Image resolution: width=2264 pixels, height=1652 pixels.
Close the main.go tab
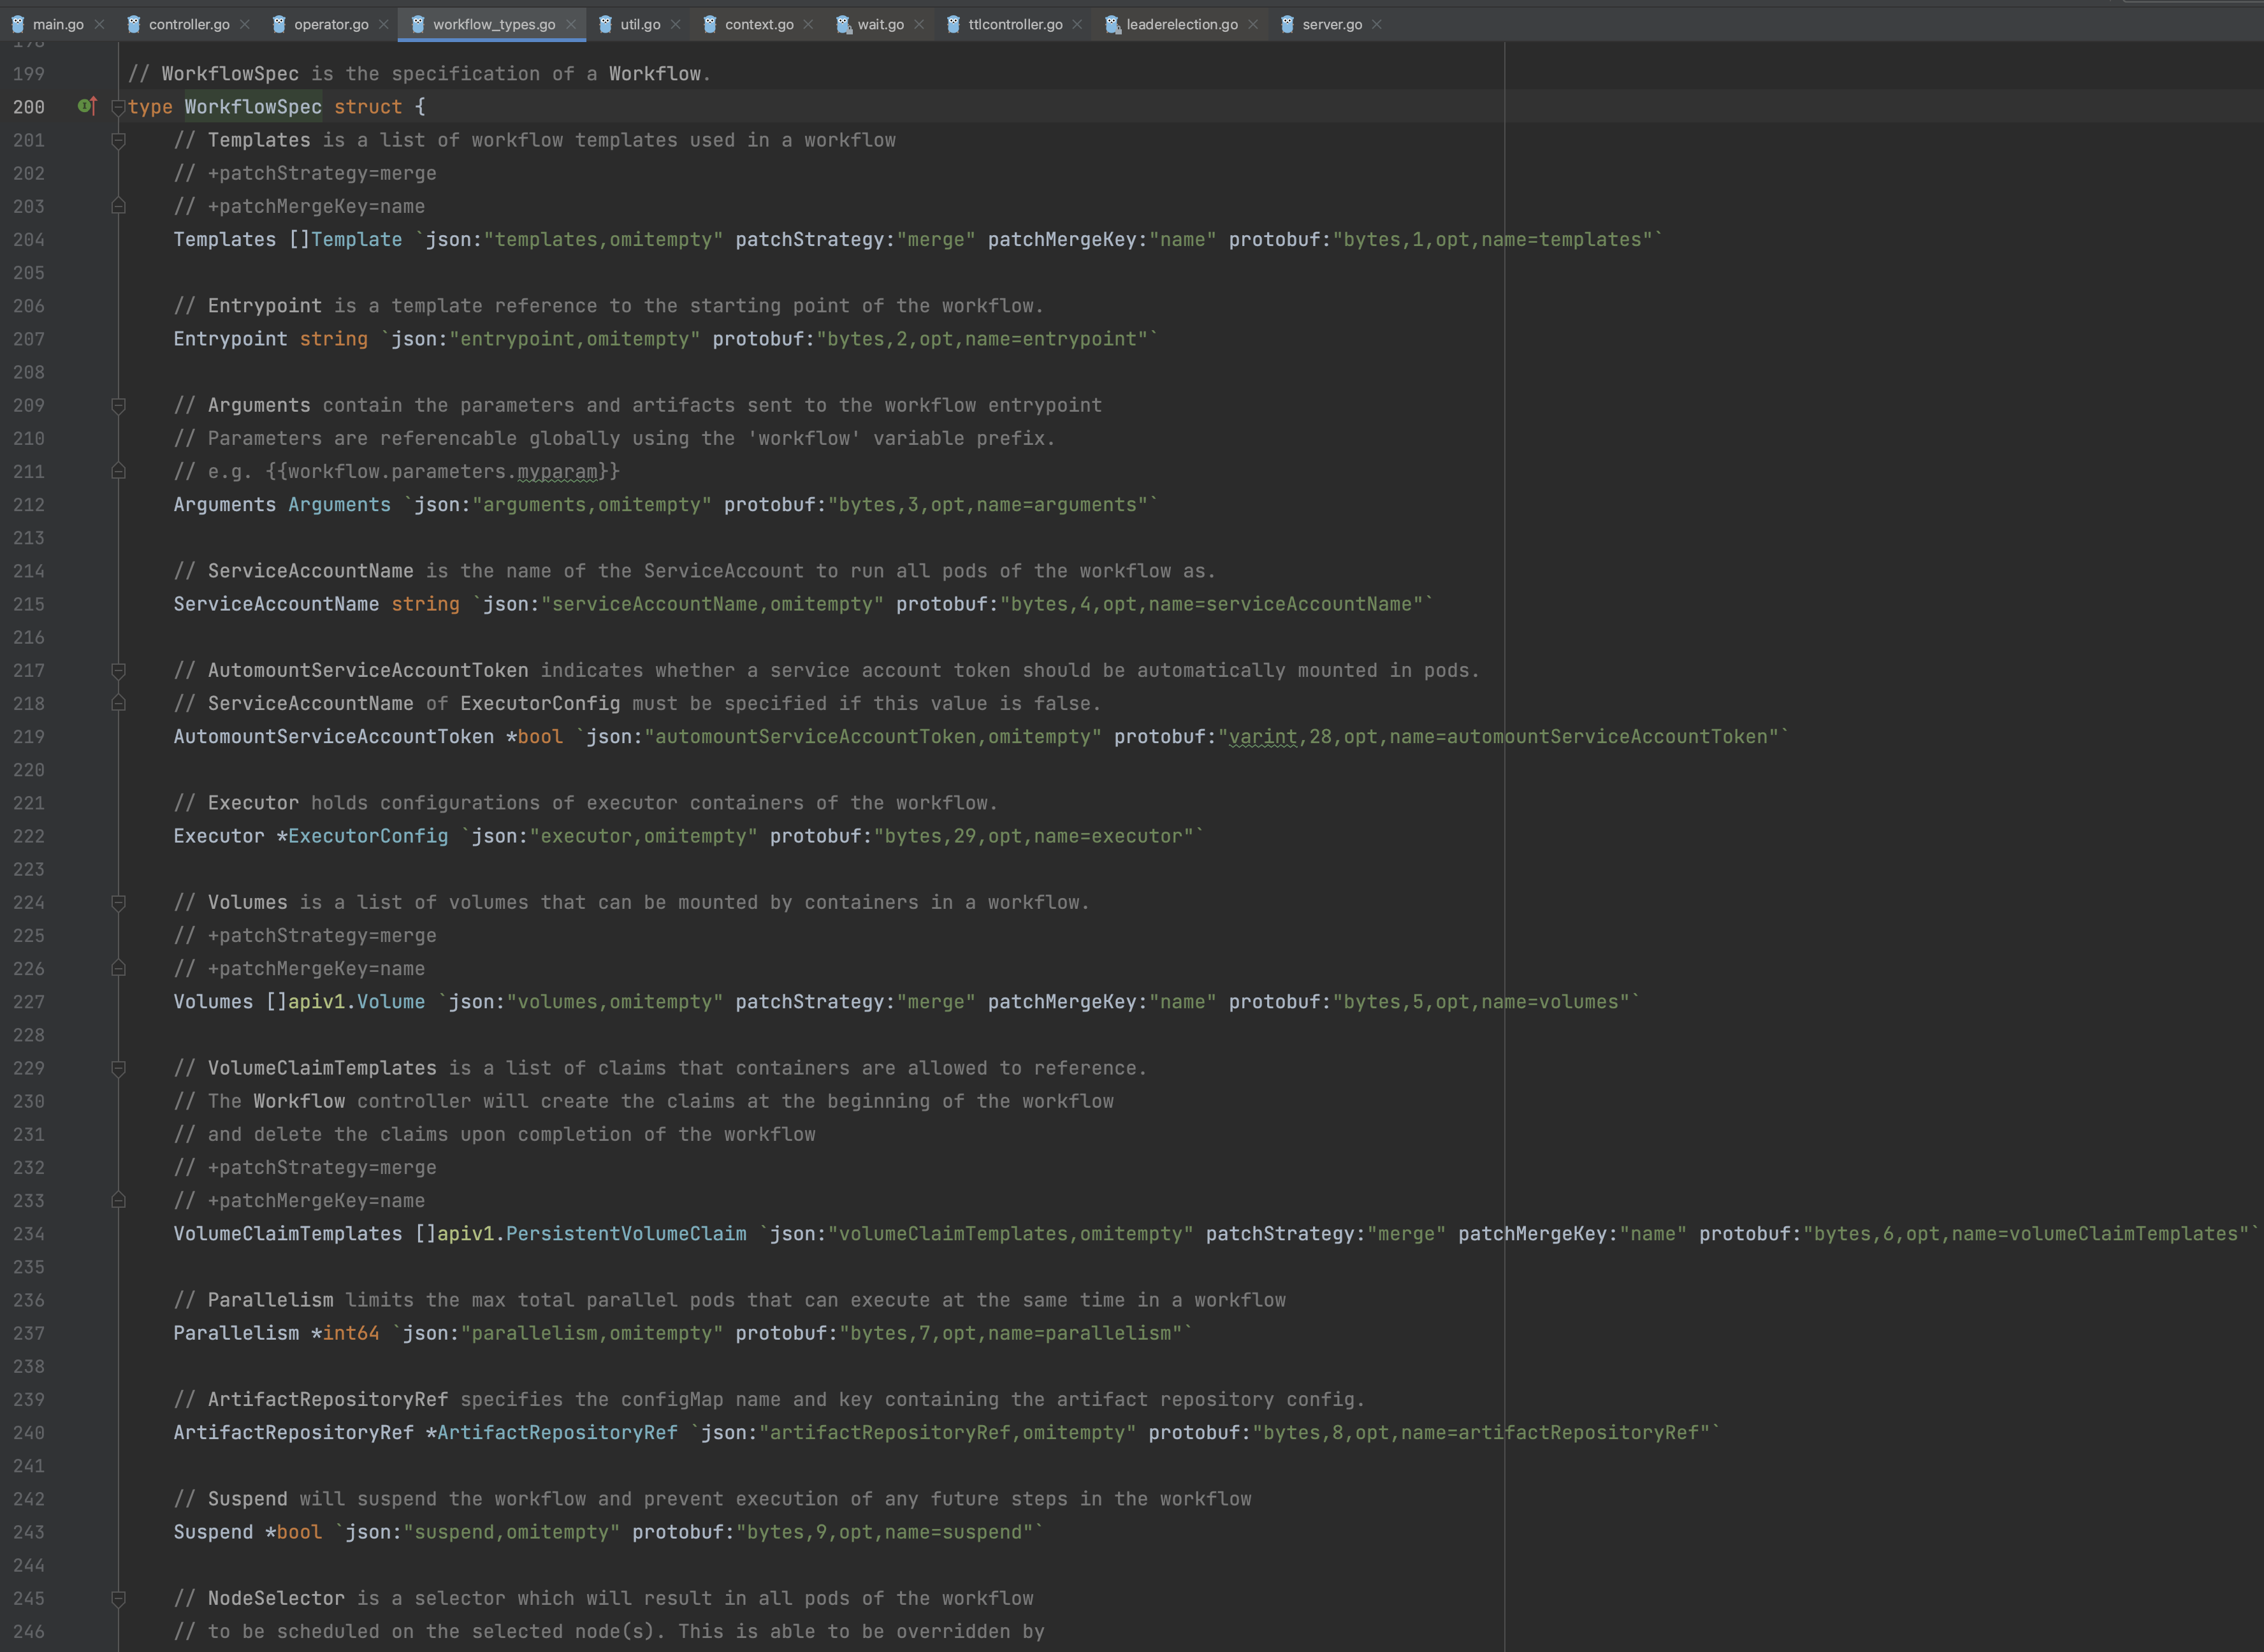(99, 24)
